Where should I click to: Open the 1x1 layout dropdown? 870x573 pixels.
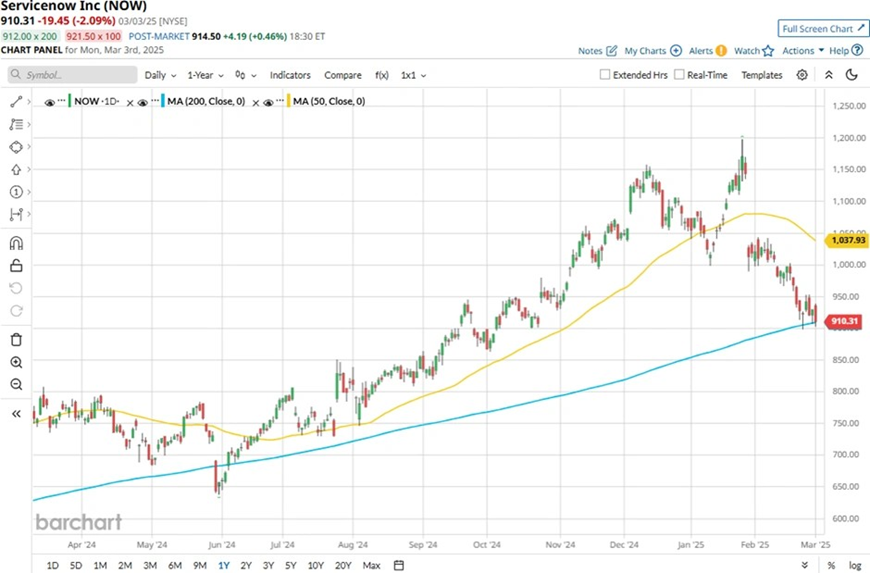(x=413, y=75)
